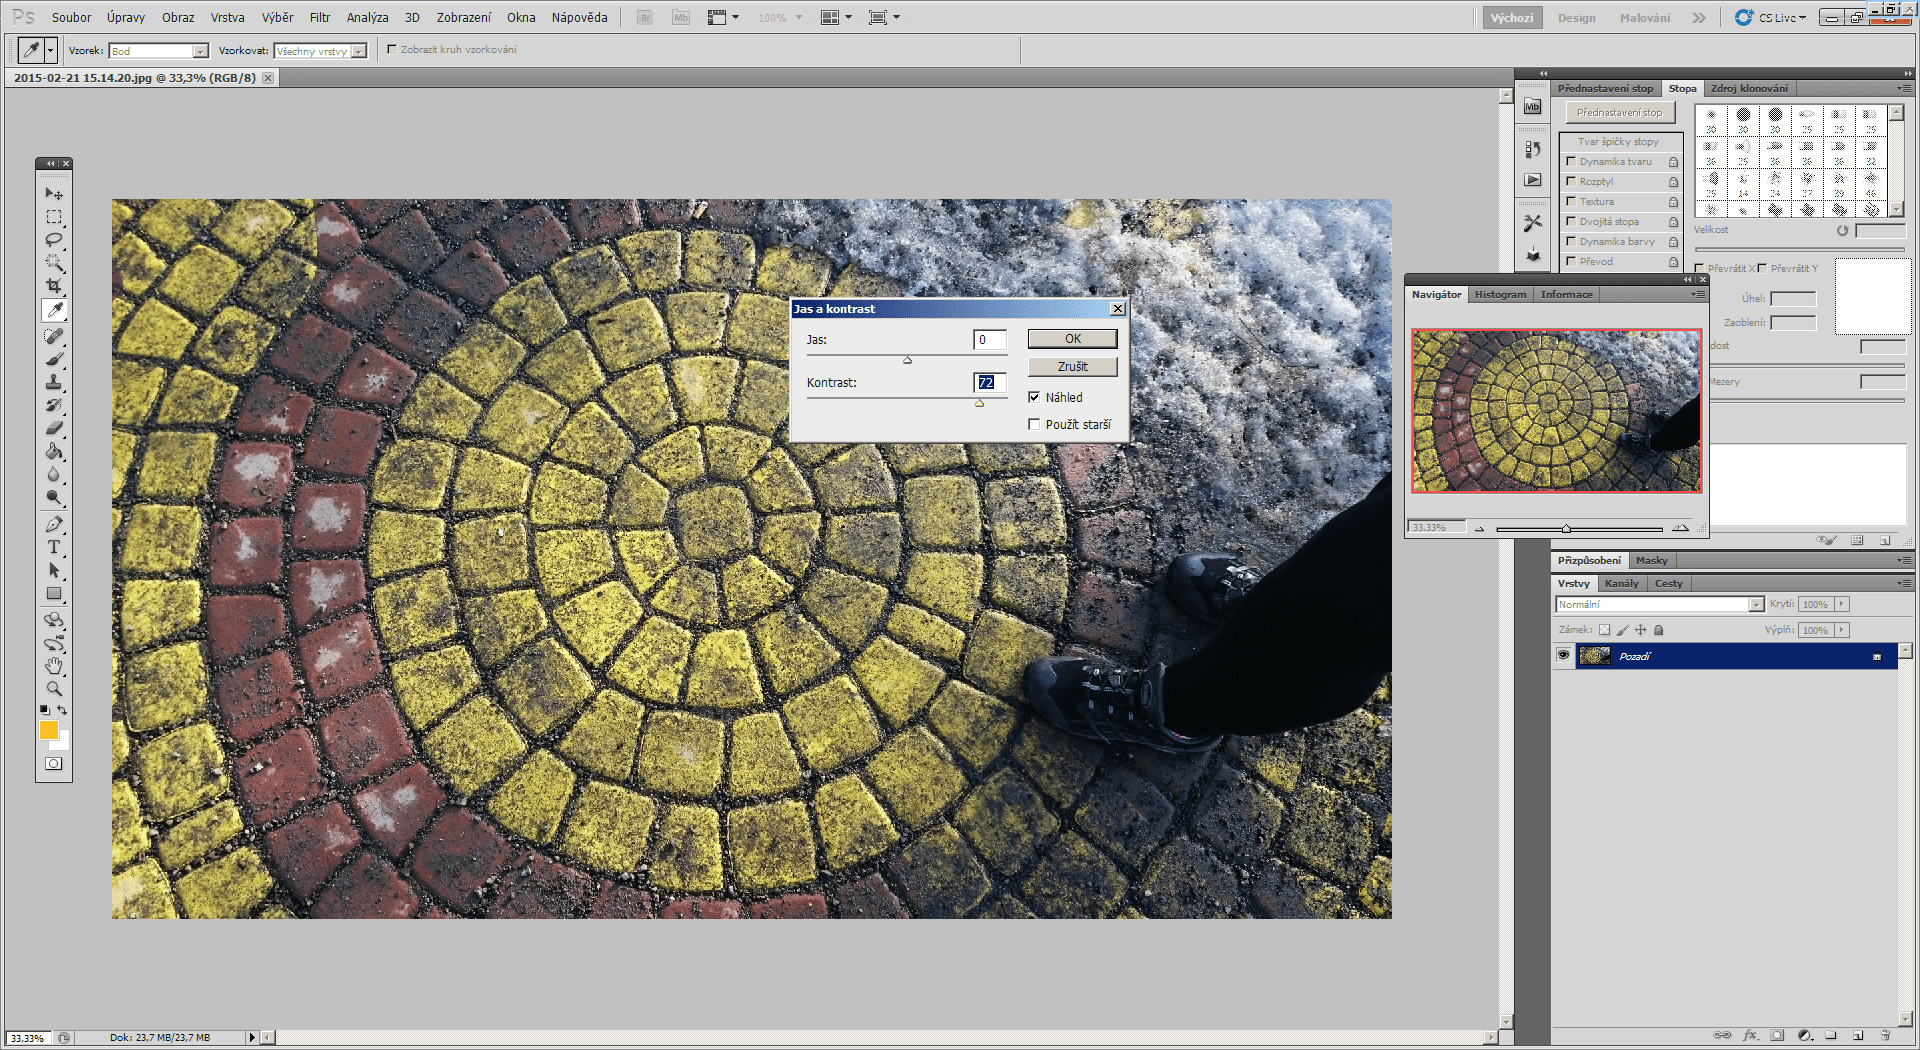Select the Rectangle shape tool
The image size is (1920, 1050).
pos(54,594)
